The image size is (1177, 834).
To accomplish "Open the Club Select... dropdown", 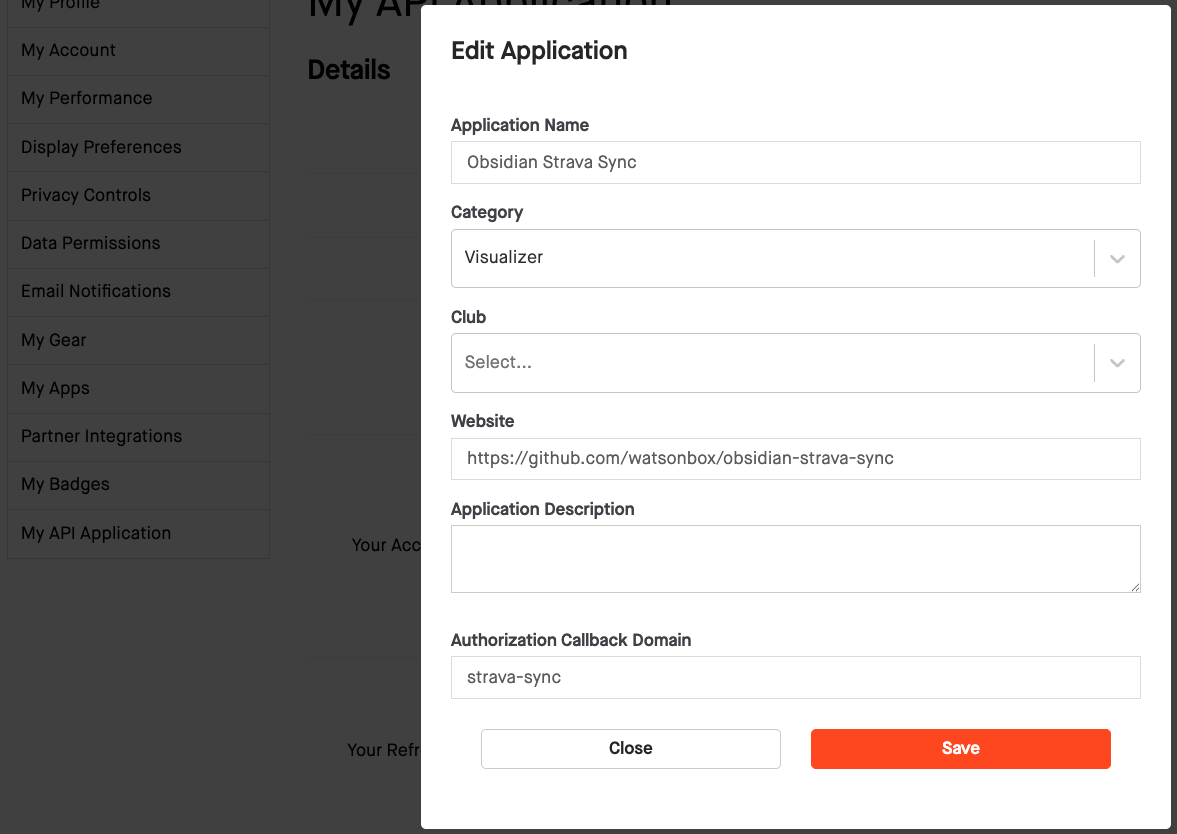I will pos(796,363).
